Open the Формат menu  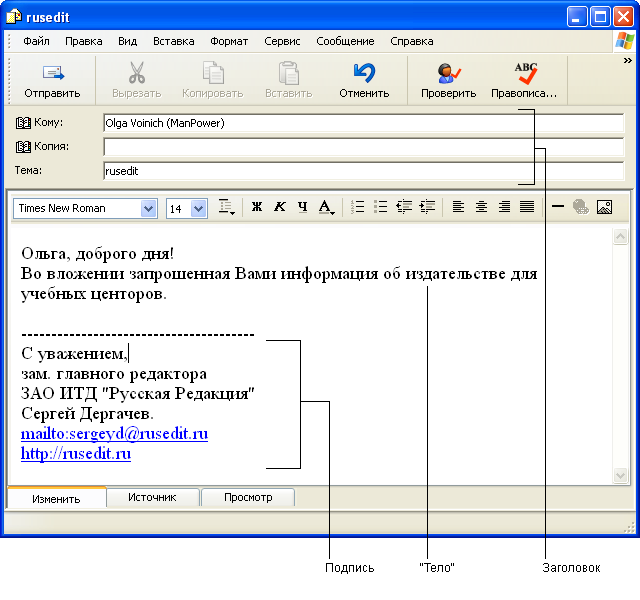tap(229, 41)
